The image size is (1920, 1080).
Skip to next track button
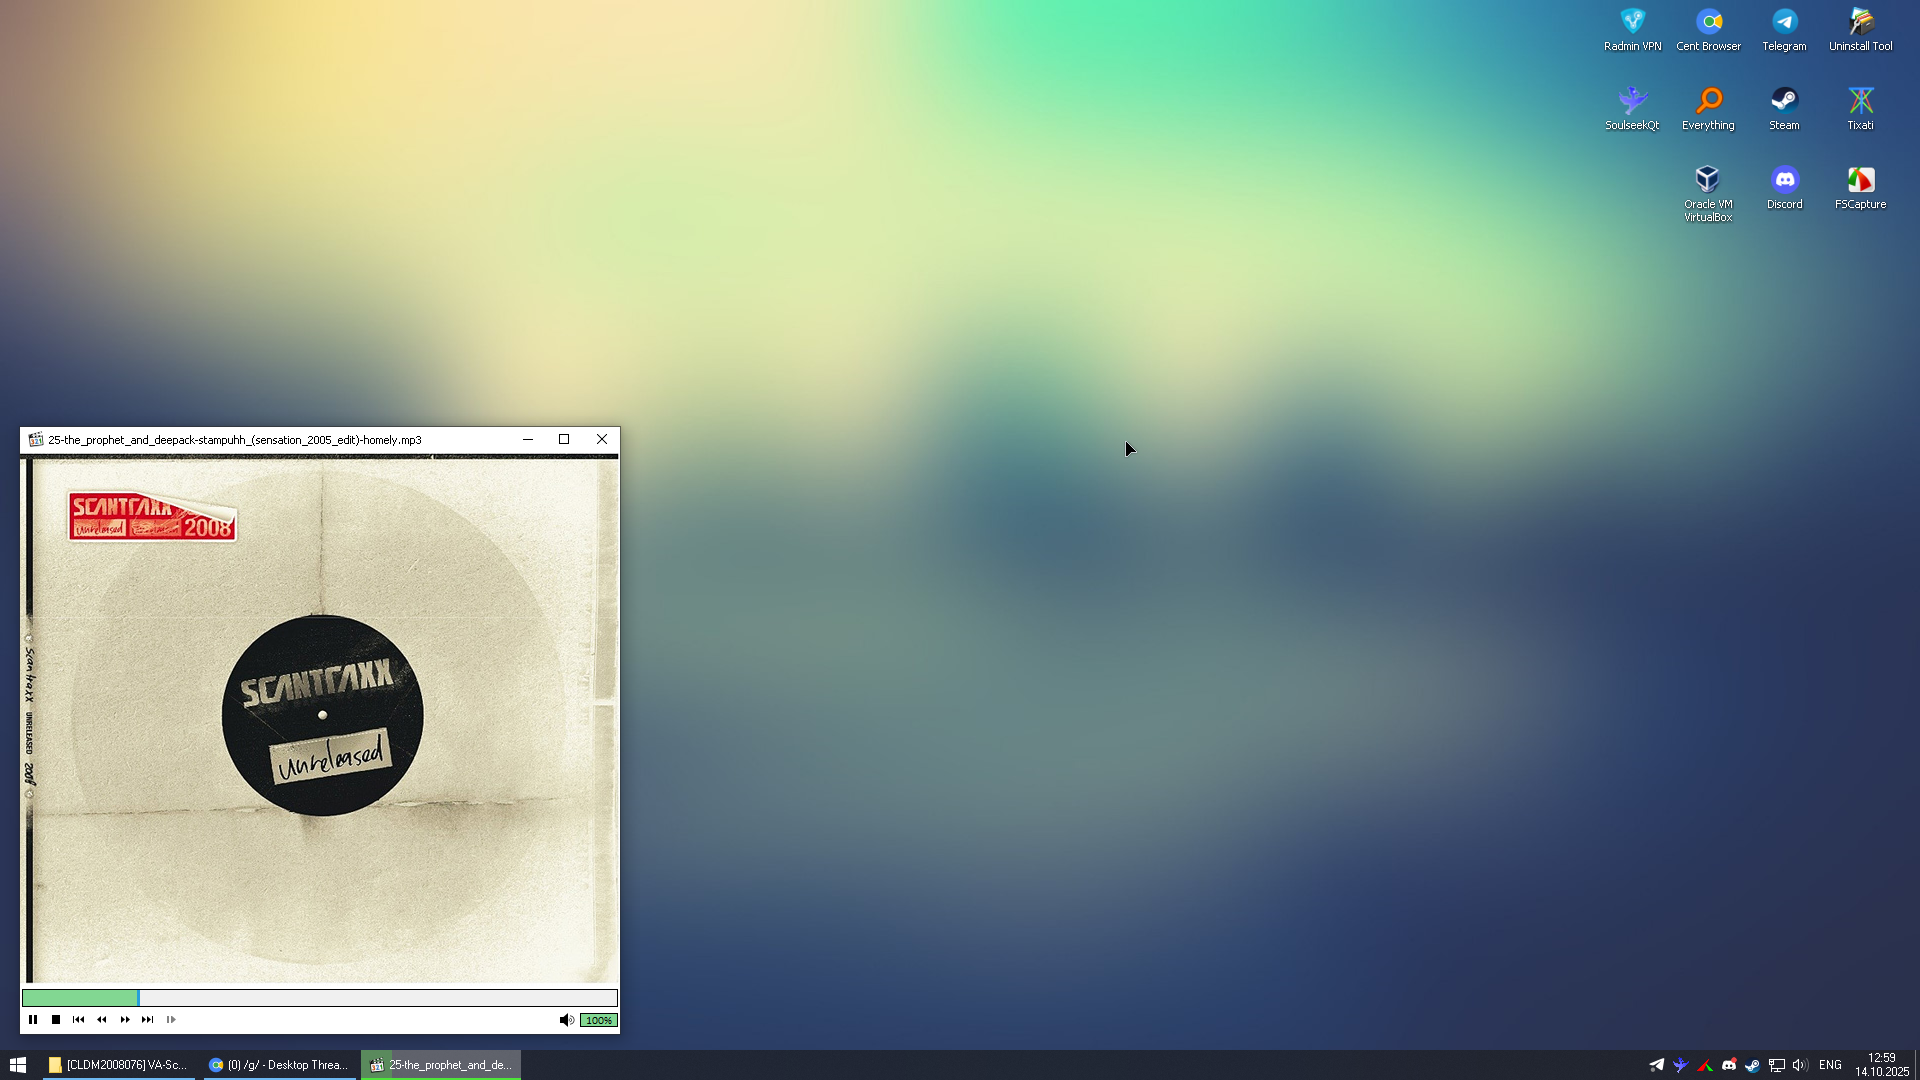pyautogui.click(x=148, y=1020)
